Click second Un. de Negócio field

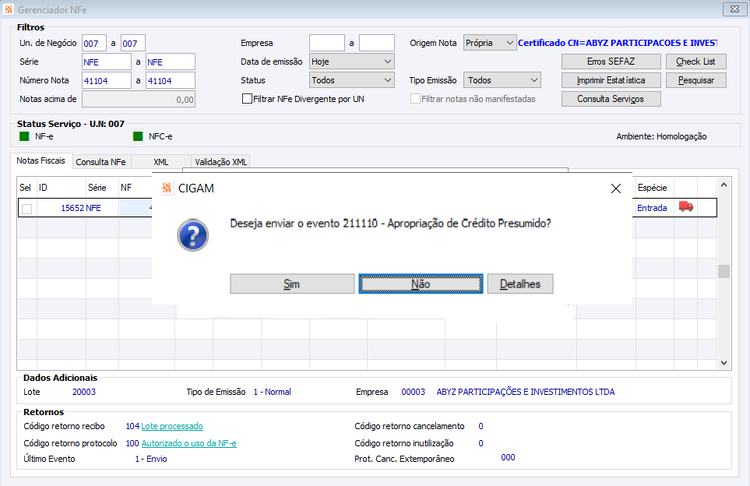coord(133,43)
